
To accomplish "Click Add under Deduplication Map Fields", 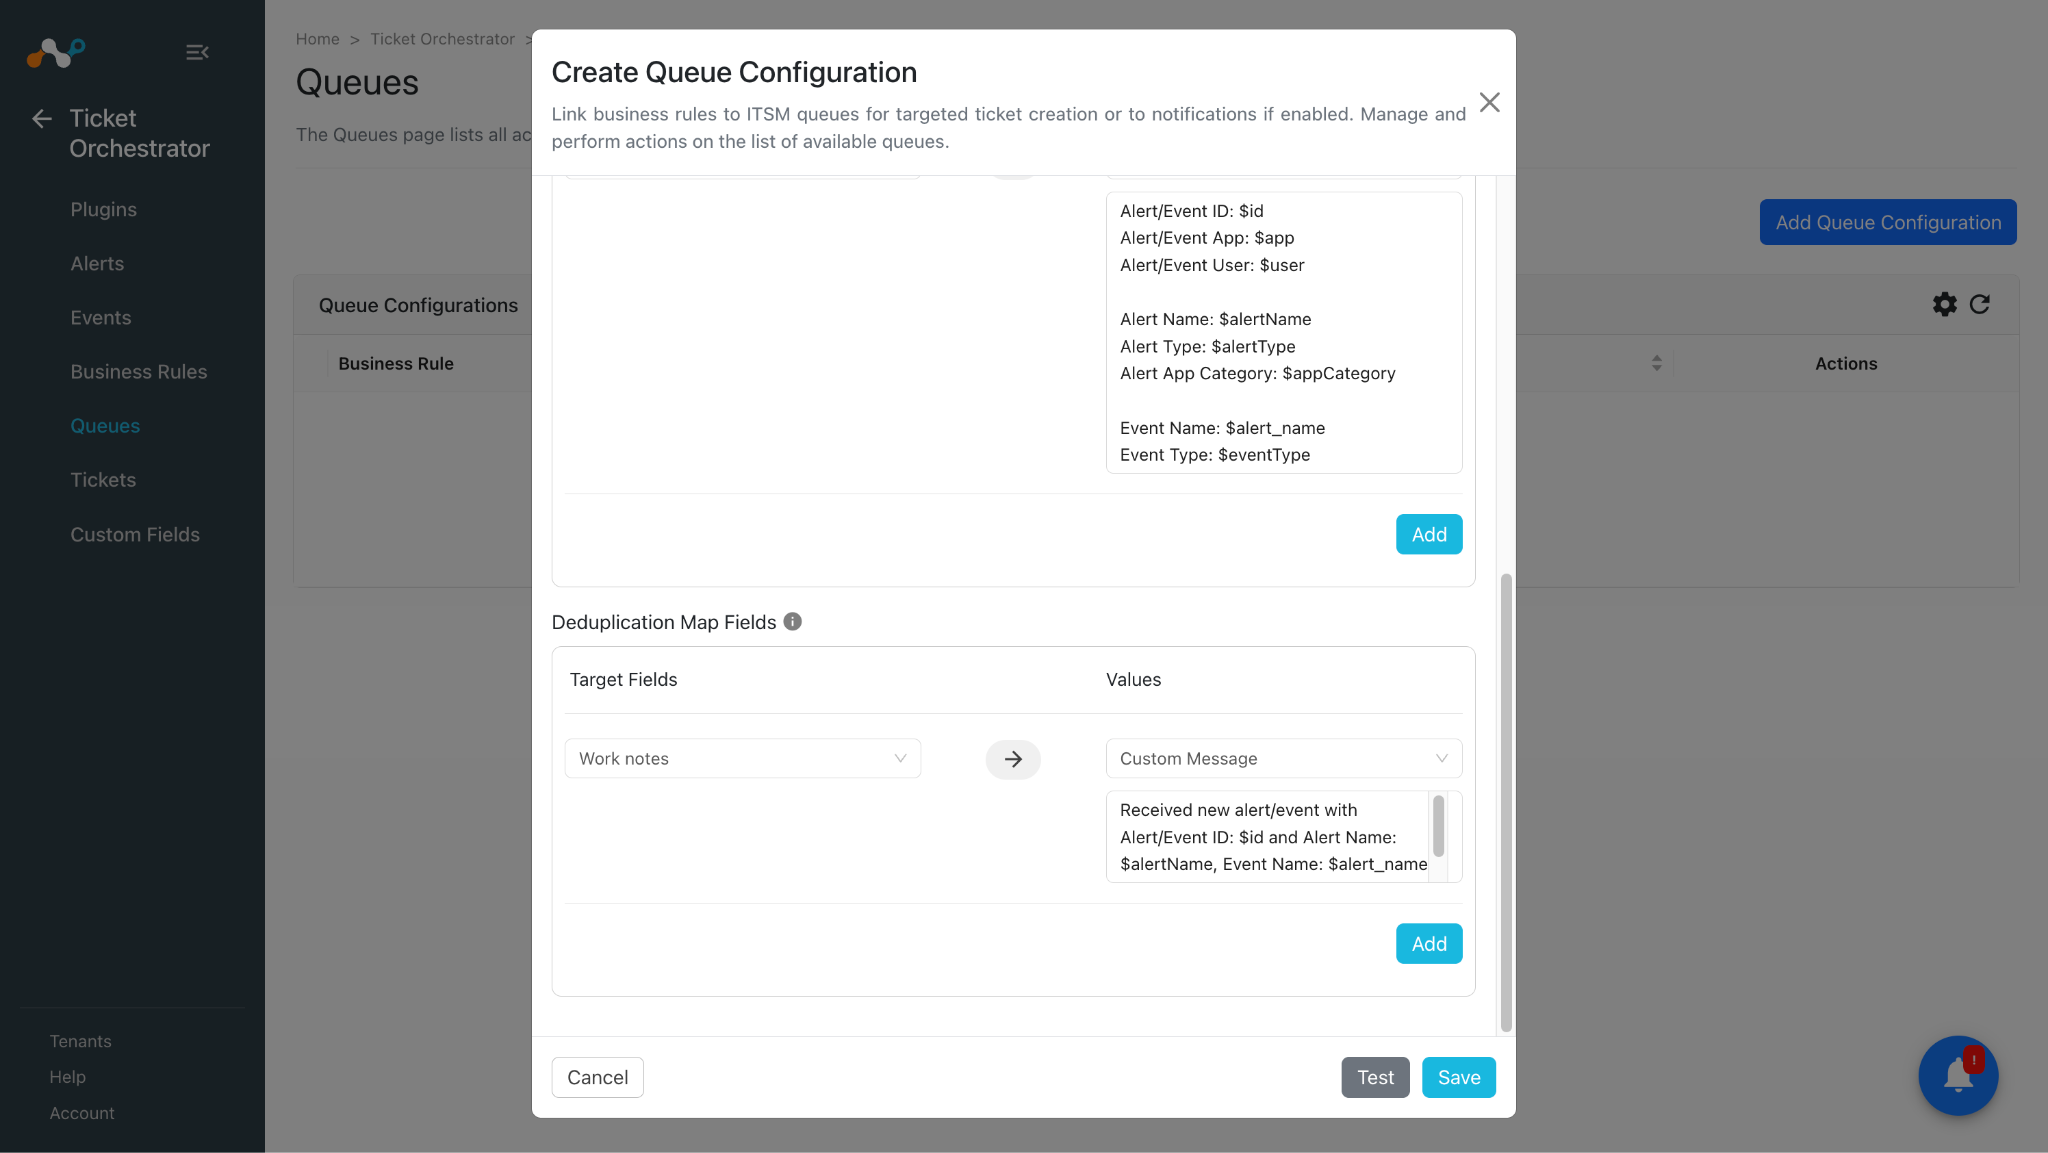I will click(x=1429, y=944).
